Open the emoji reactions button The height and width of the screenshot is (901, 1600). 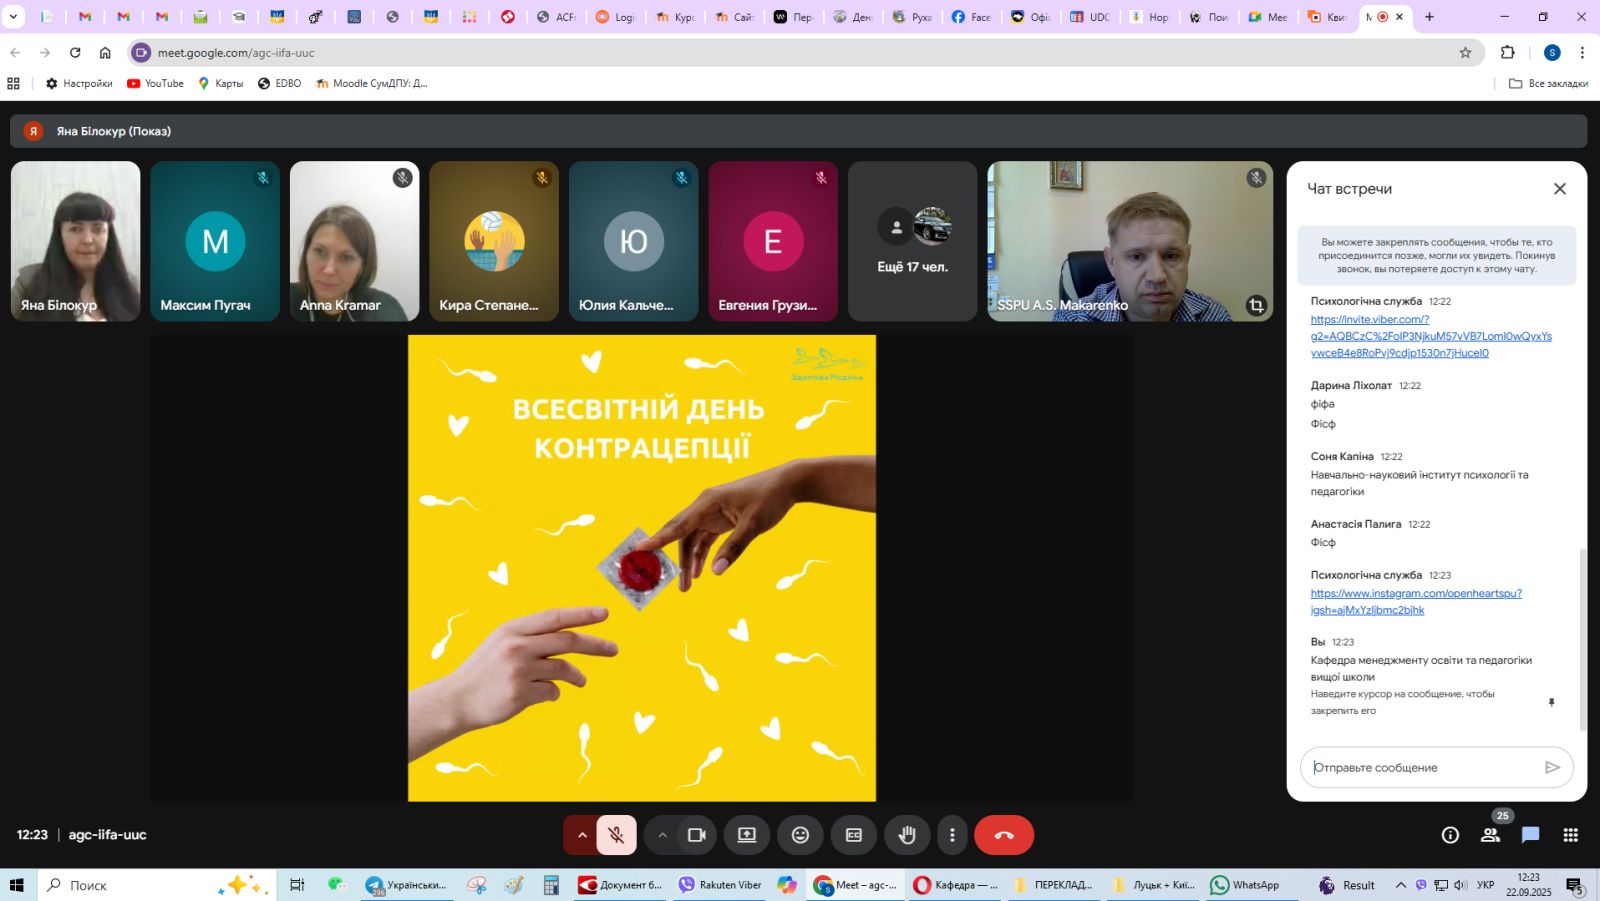(x=800, y=835)
